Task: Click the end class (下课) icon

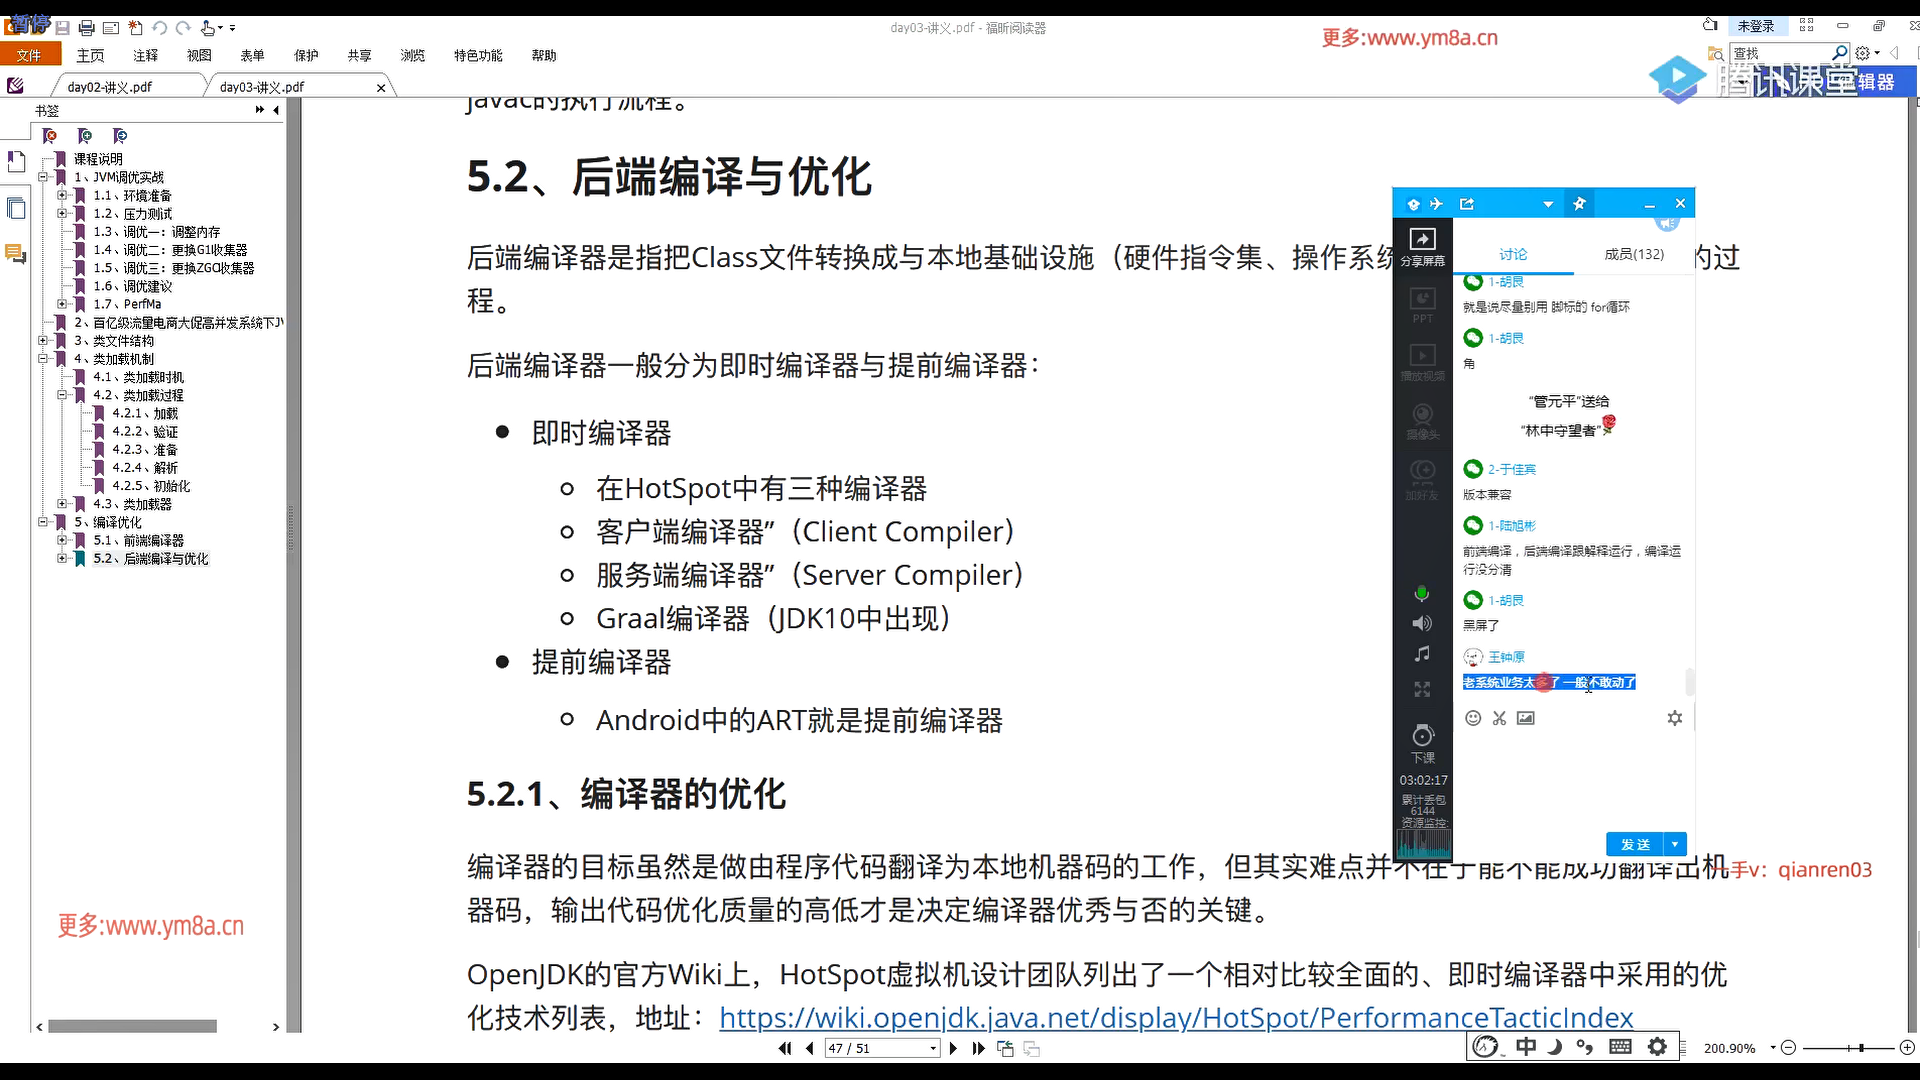Action: click(x=1423, y=737)
